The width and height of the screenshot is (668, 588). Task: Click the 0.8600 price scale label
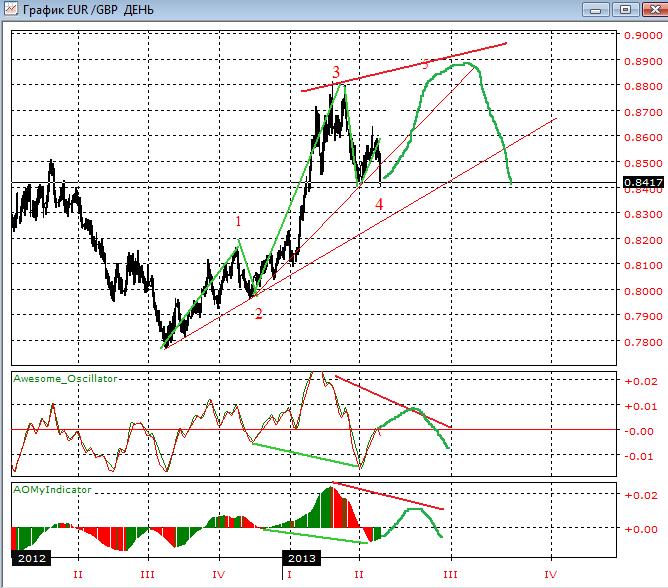[643, 137]
